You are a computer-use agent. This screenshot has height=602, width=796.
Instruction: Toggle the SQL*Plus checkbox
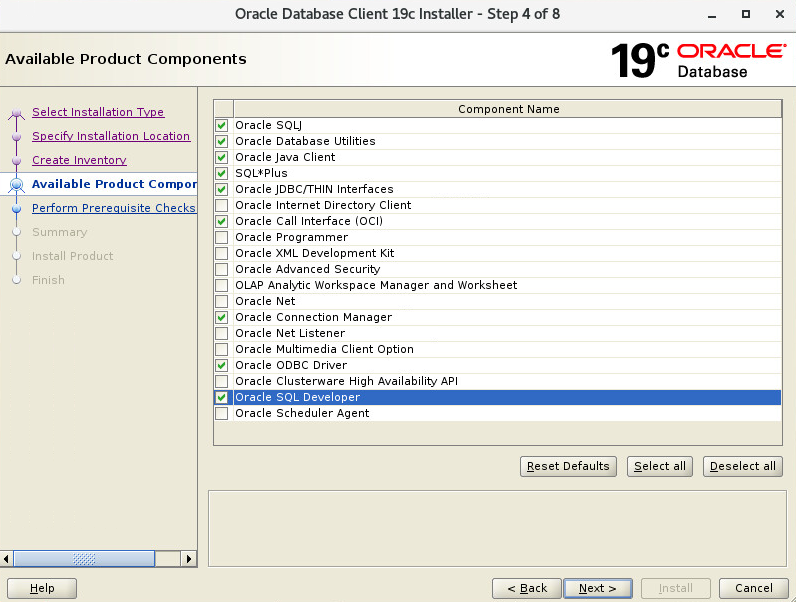[221, 173]
